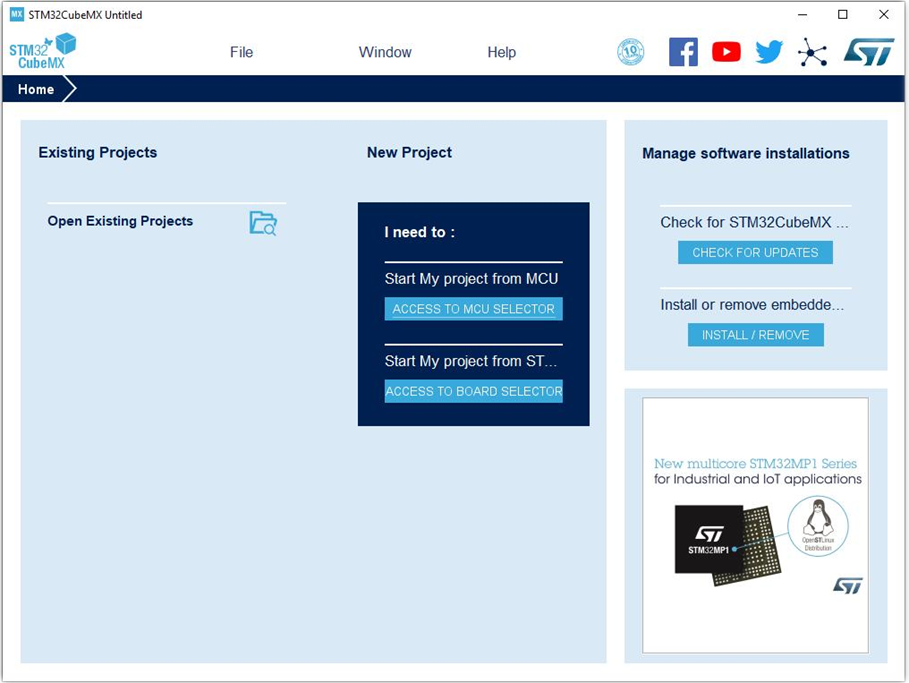909x683 pixels.
Task: Open the STM32MP1 Series advertisement banner
Action: tap(755, 525)
